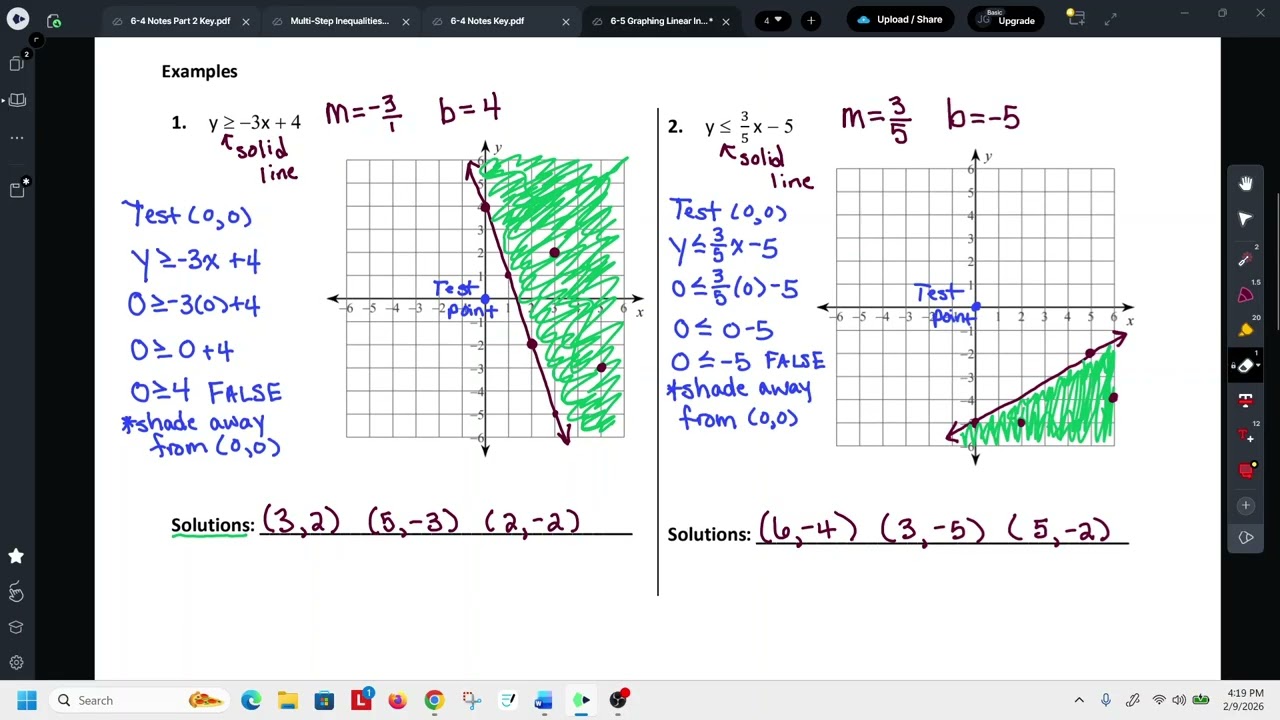Select the pen tool size 2
Screen dimensions: 1280x720
point(1246,258)
